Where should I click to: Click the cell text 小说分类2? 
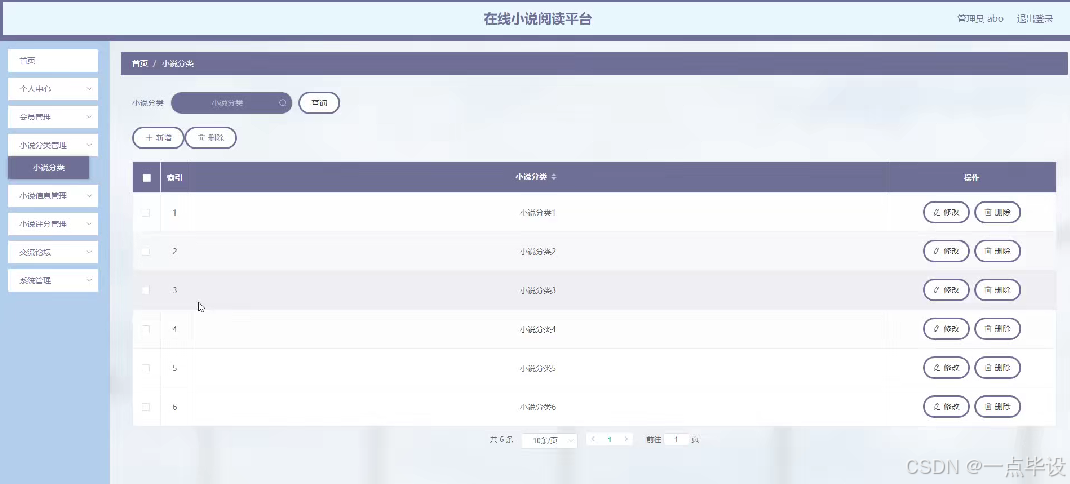tap(538, 251)
